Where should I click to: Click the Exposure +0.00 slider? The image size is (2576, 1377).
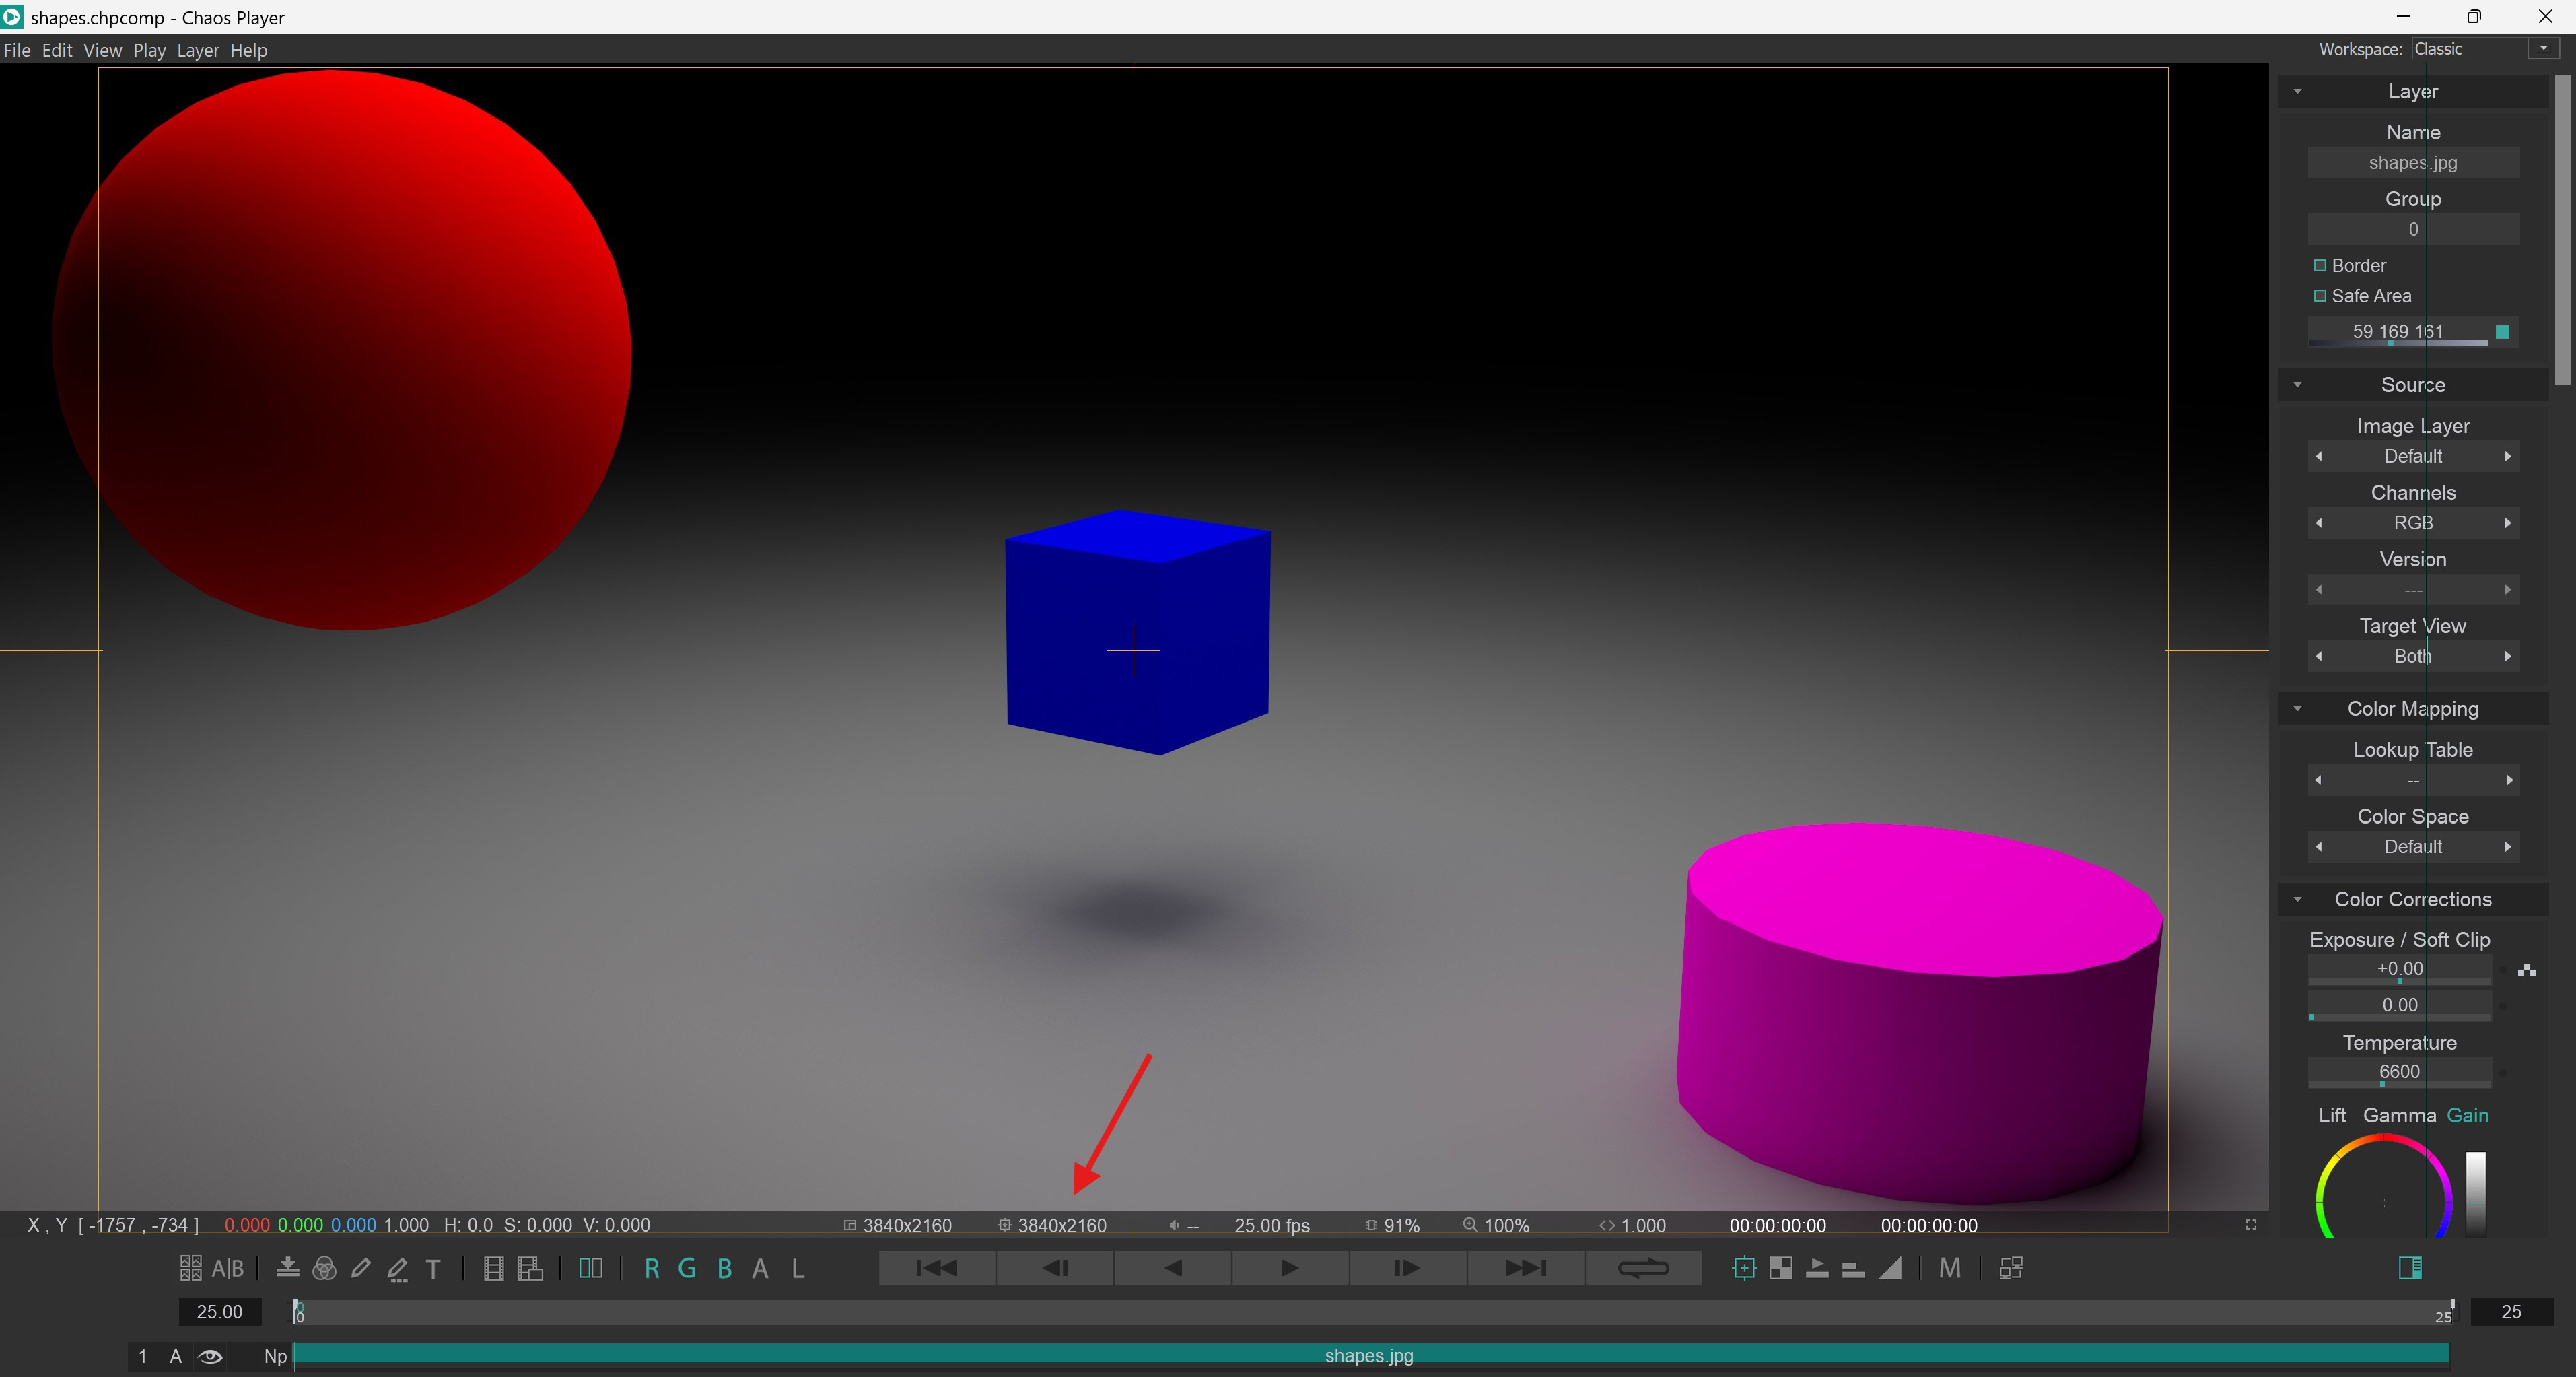click(x=2399, y=970)
